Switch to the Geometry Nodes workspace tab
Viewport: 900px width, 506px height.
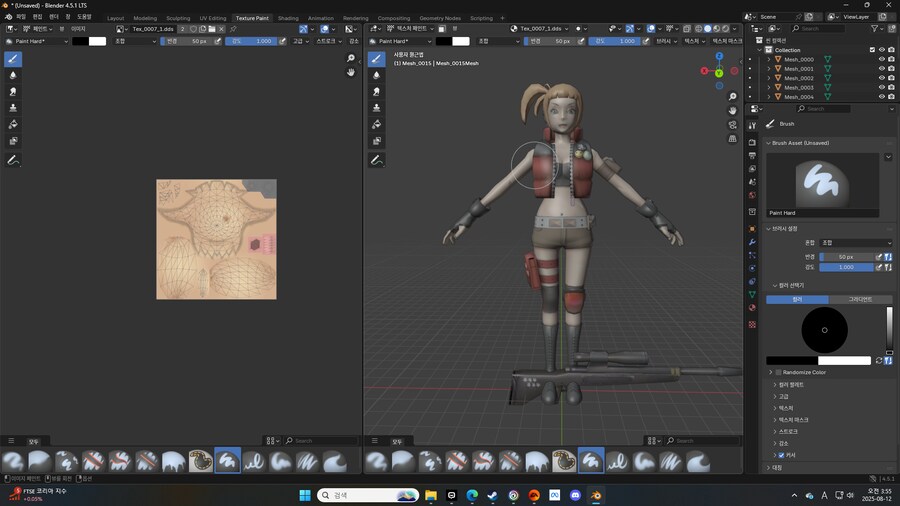pyautogui.click(x=440, y=18)
